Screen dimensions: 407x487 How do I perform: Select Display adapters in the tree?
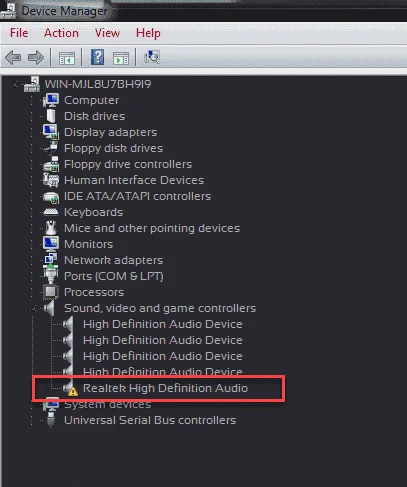tap(110, 132)
